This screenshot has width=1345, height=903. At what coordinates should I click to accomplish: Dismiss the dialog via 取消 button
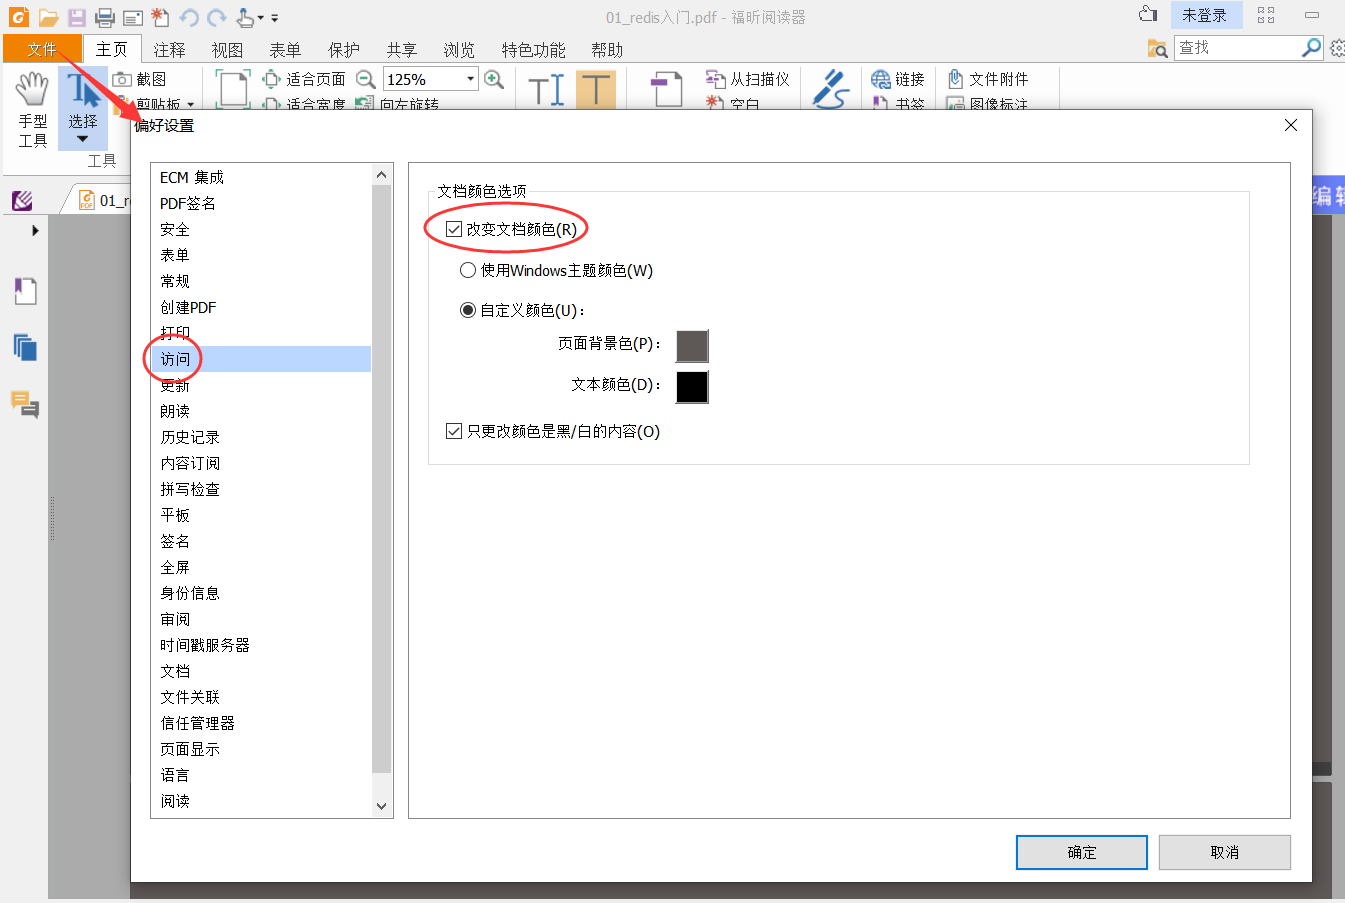click(x=1224, y=851)
